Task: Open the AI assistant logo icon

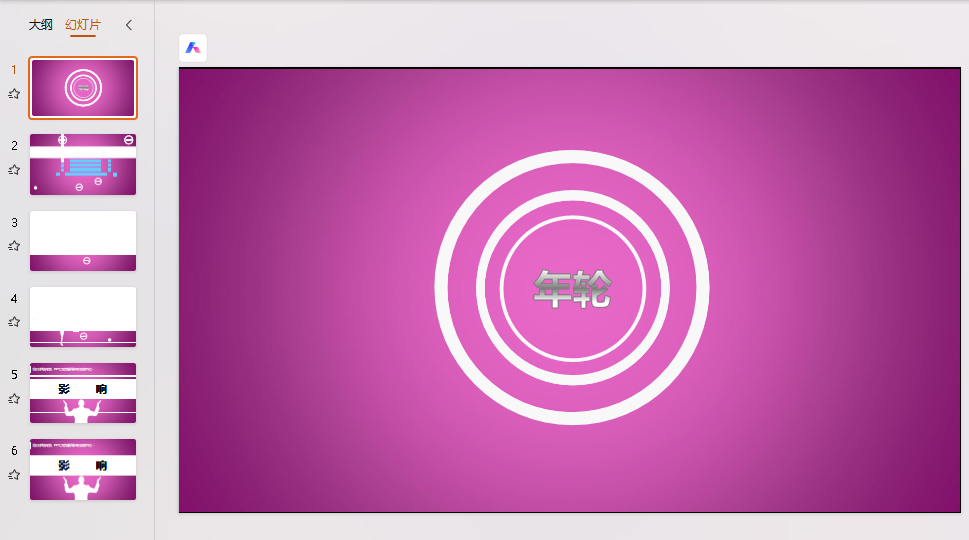Action: tap(193, 48)
